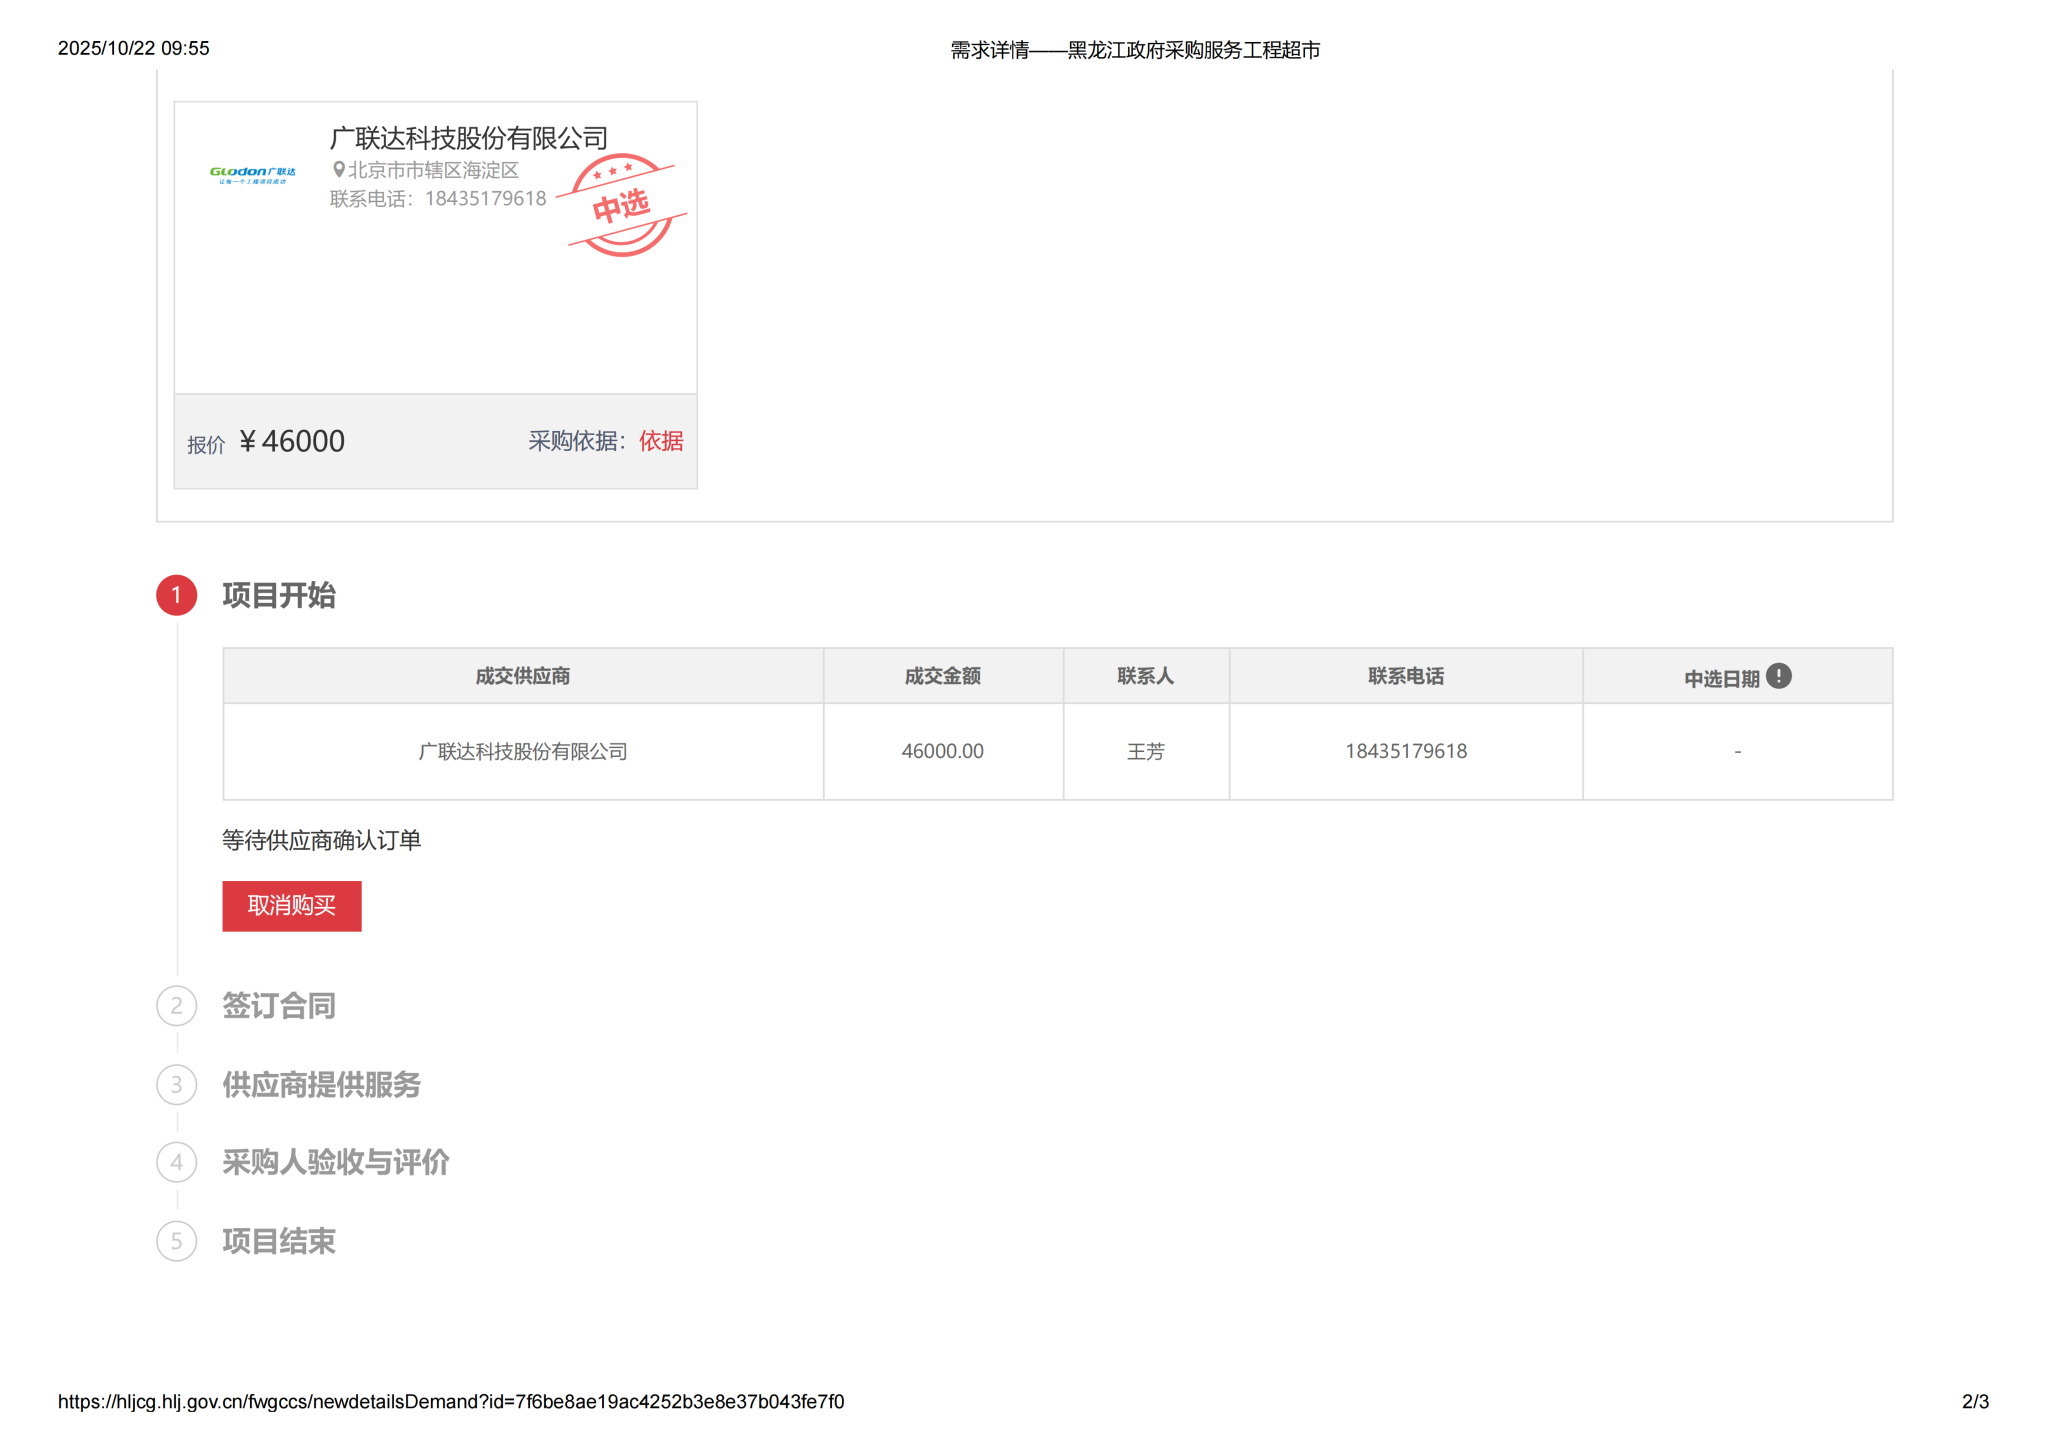This screenshot has width=2048, height=1447.
Task: Open the red 依据 link
Action: (x=661, y=441)
